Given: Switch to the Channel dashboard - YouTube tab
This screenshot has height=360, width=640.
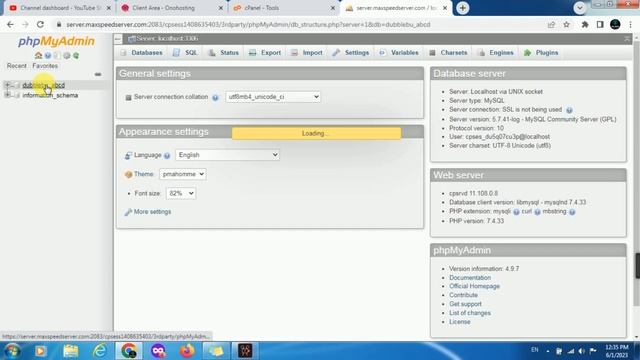Looking at the screenshot, I should coord(60,8).
